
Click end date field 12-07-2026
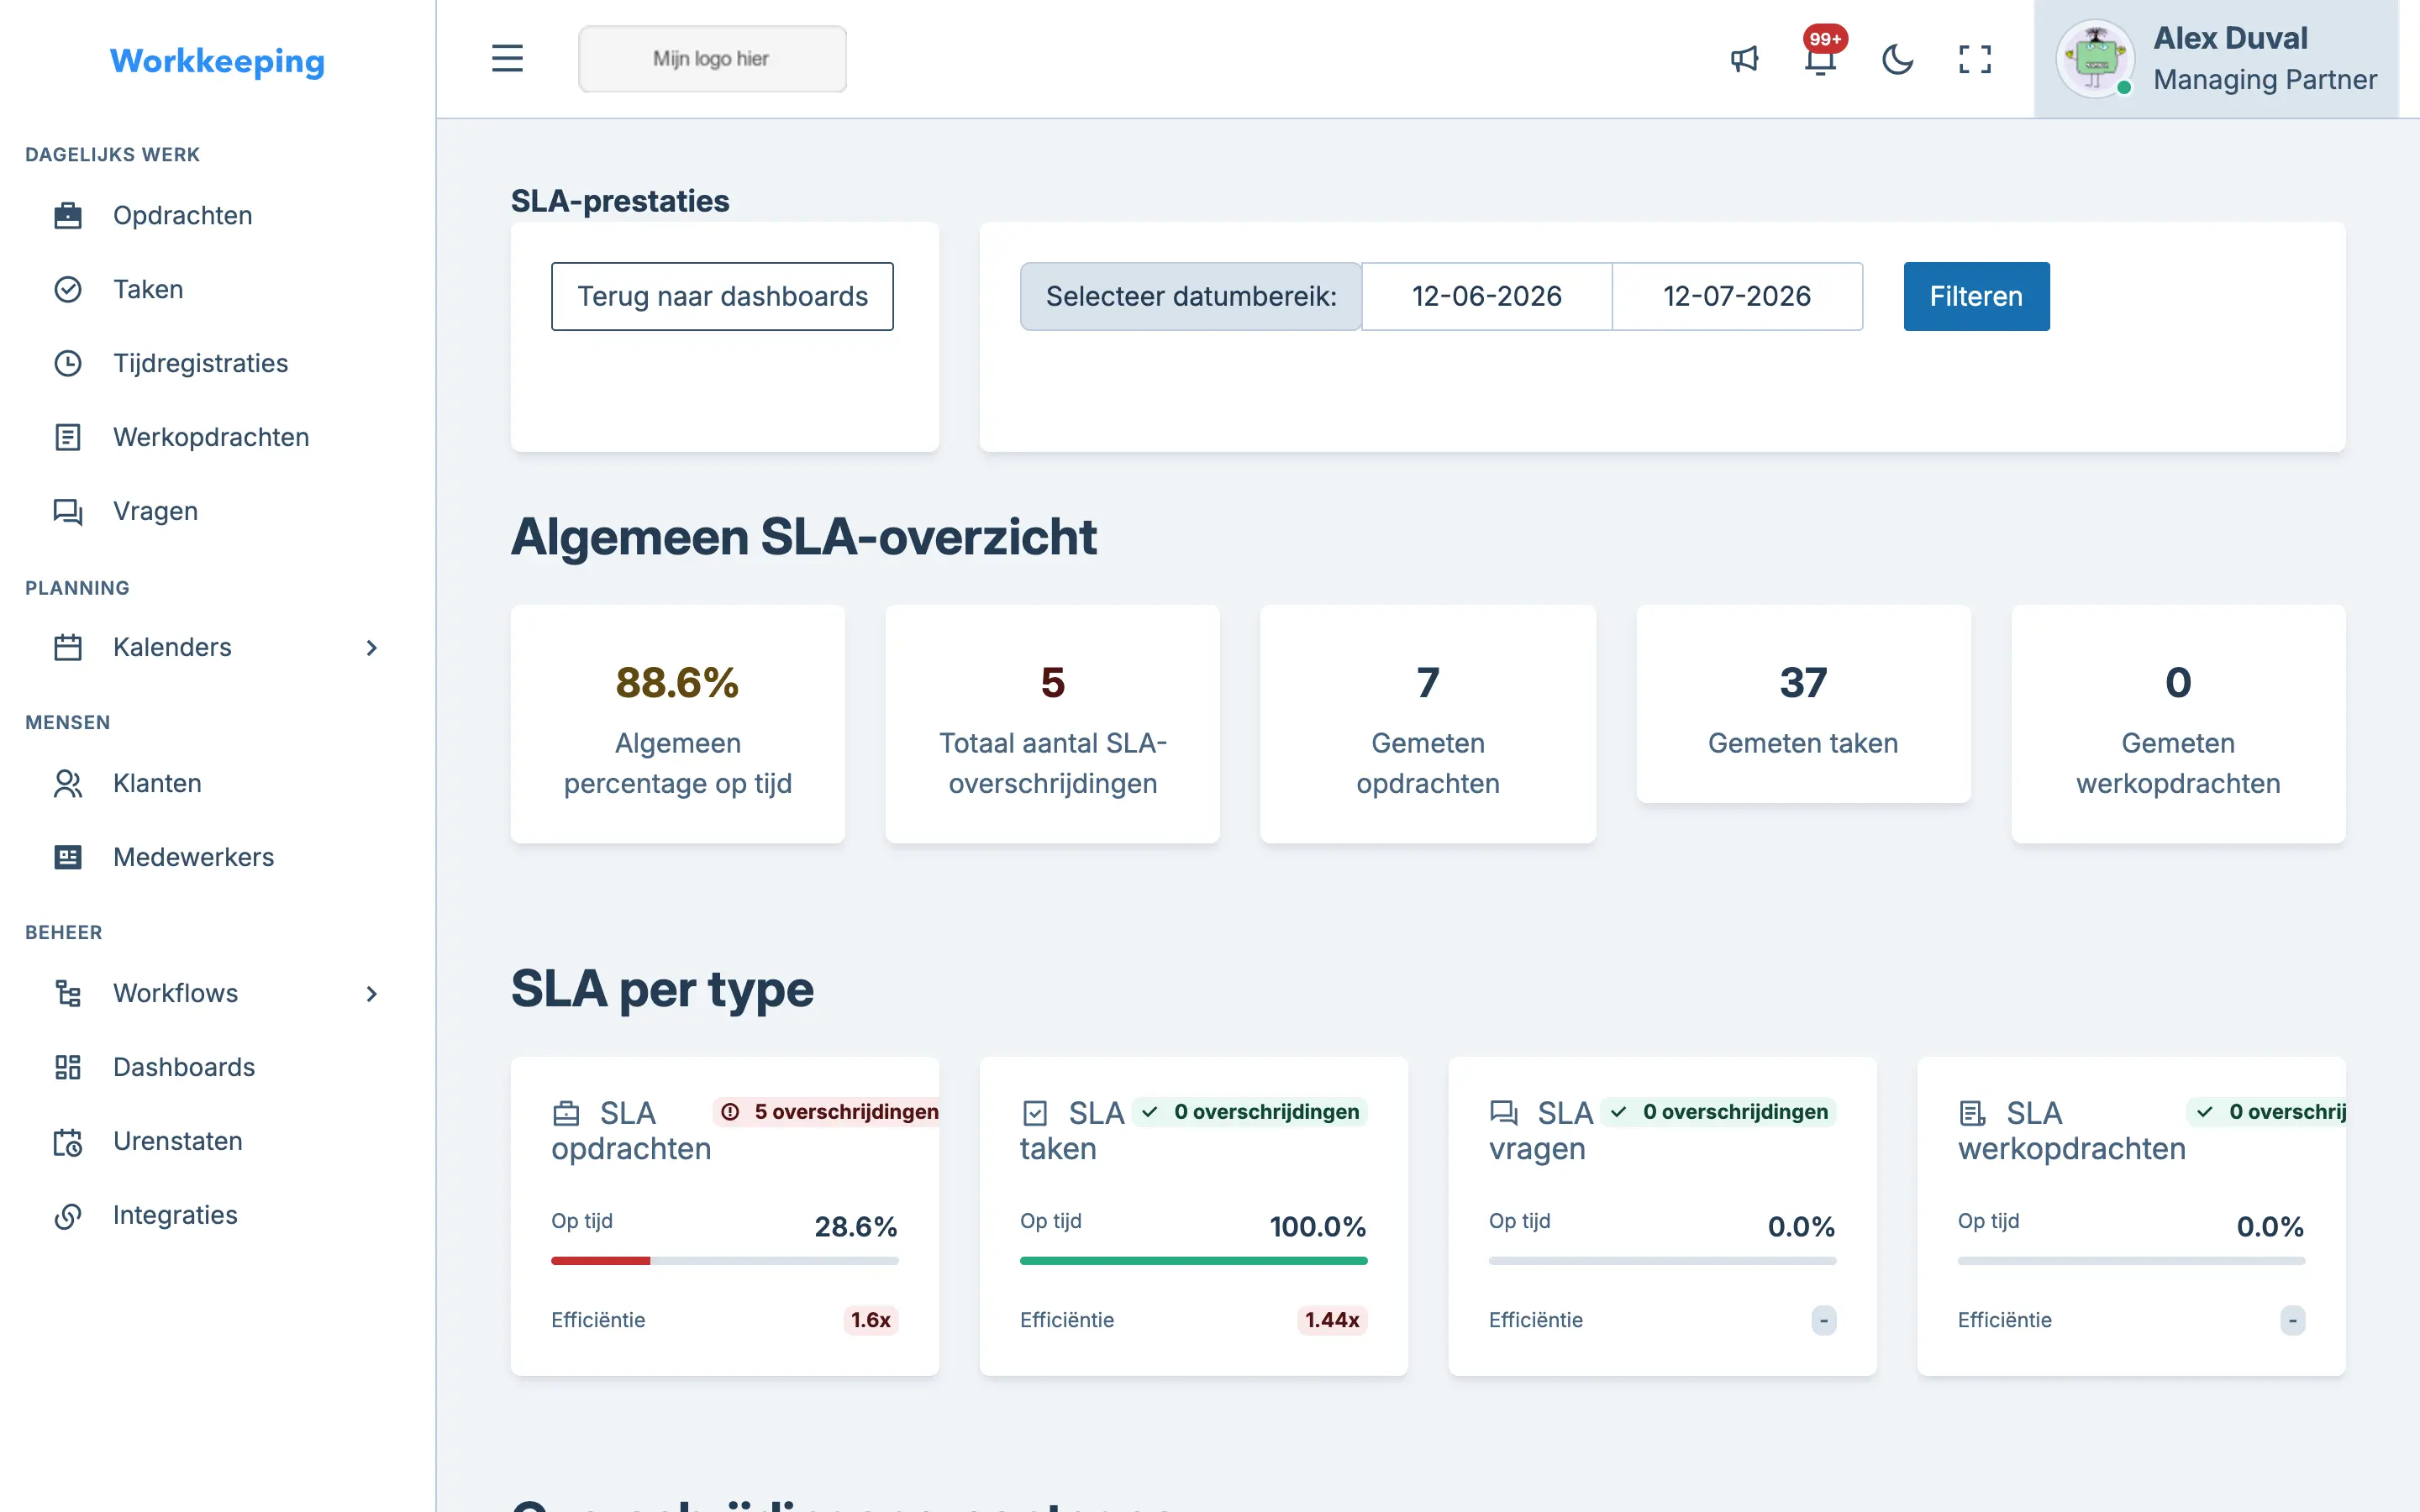point(1737,296)
